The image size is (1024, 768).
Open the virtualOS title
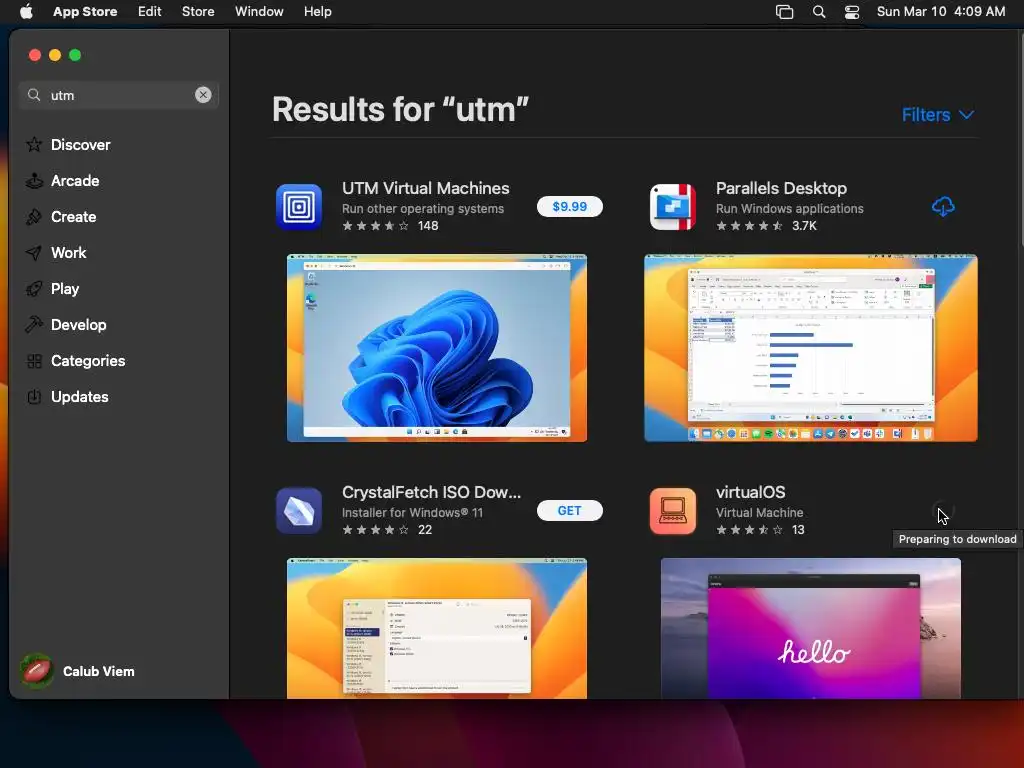750,492
